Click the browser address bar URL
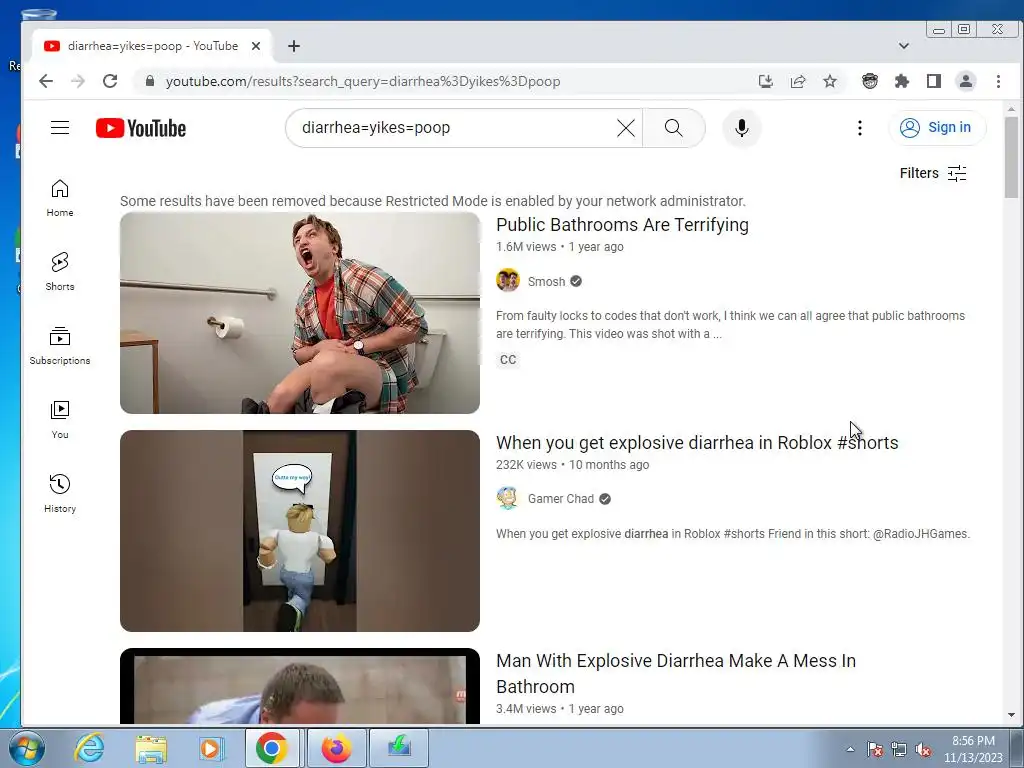 pyautogui.click(x=362, y=81)
